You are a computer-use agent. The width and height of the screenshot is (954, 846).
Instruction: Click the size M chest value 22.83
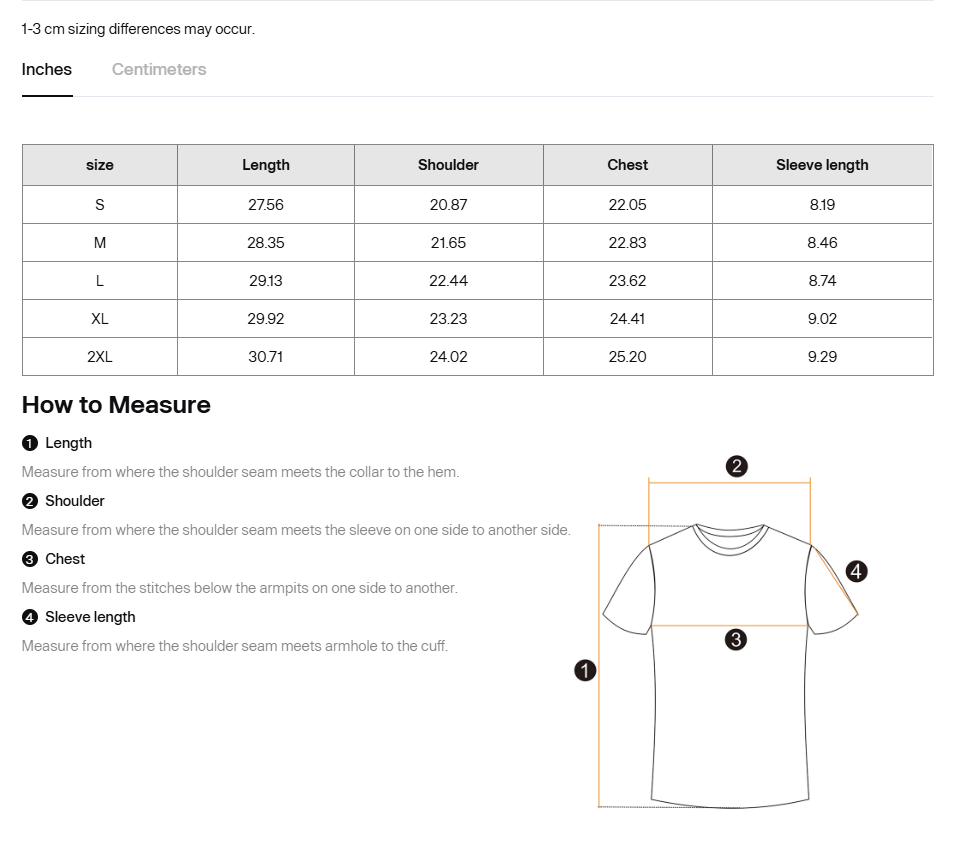click(x=627, y=243)
